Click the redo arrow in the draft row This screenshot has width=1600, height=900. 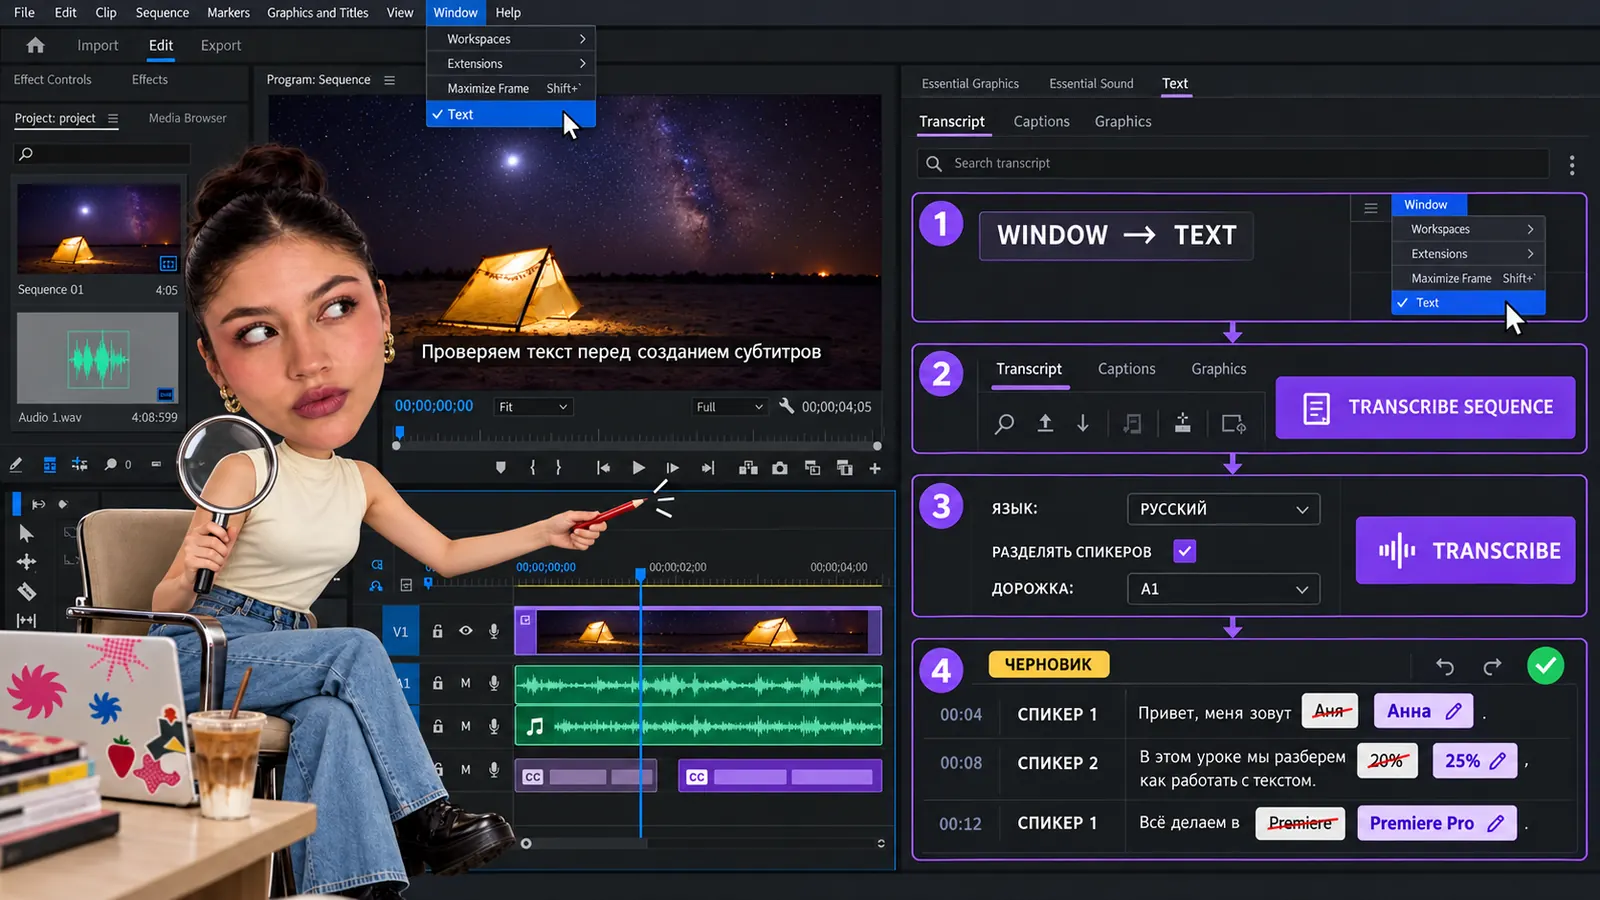pos(1492,666)
